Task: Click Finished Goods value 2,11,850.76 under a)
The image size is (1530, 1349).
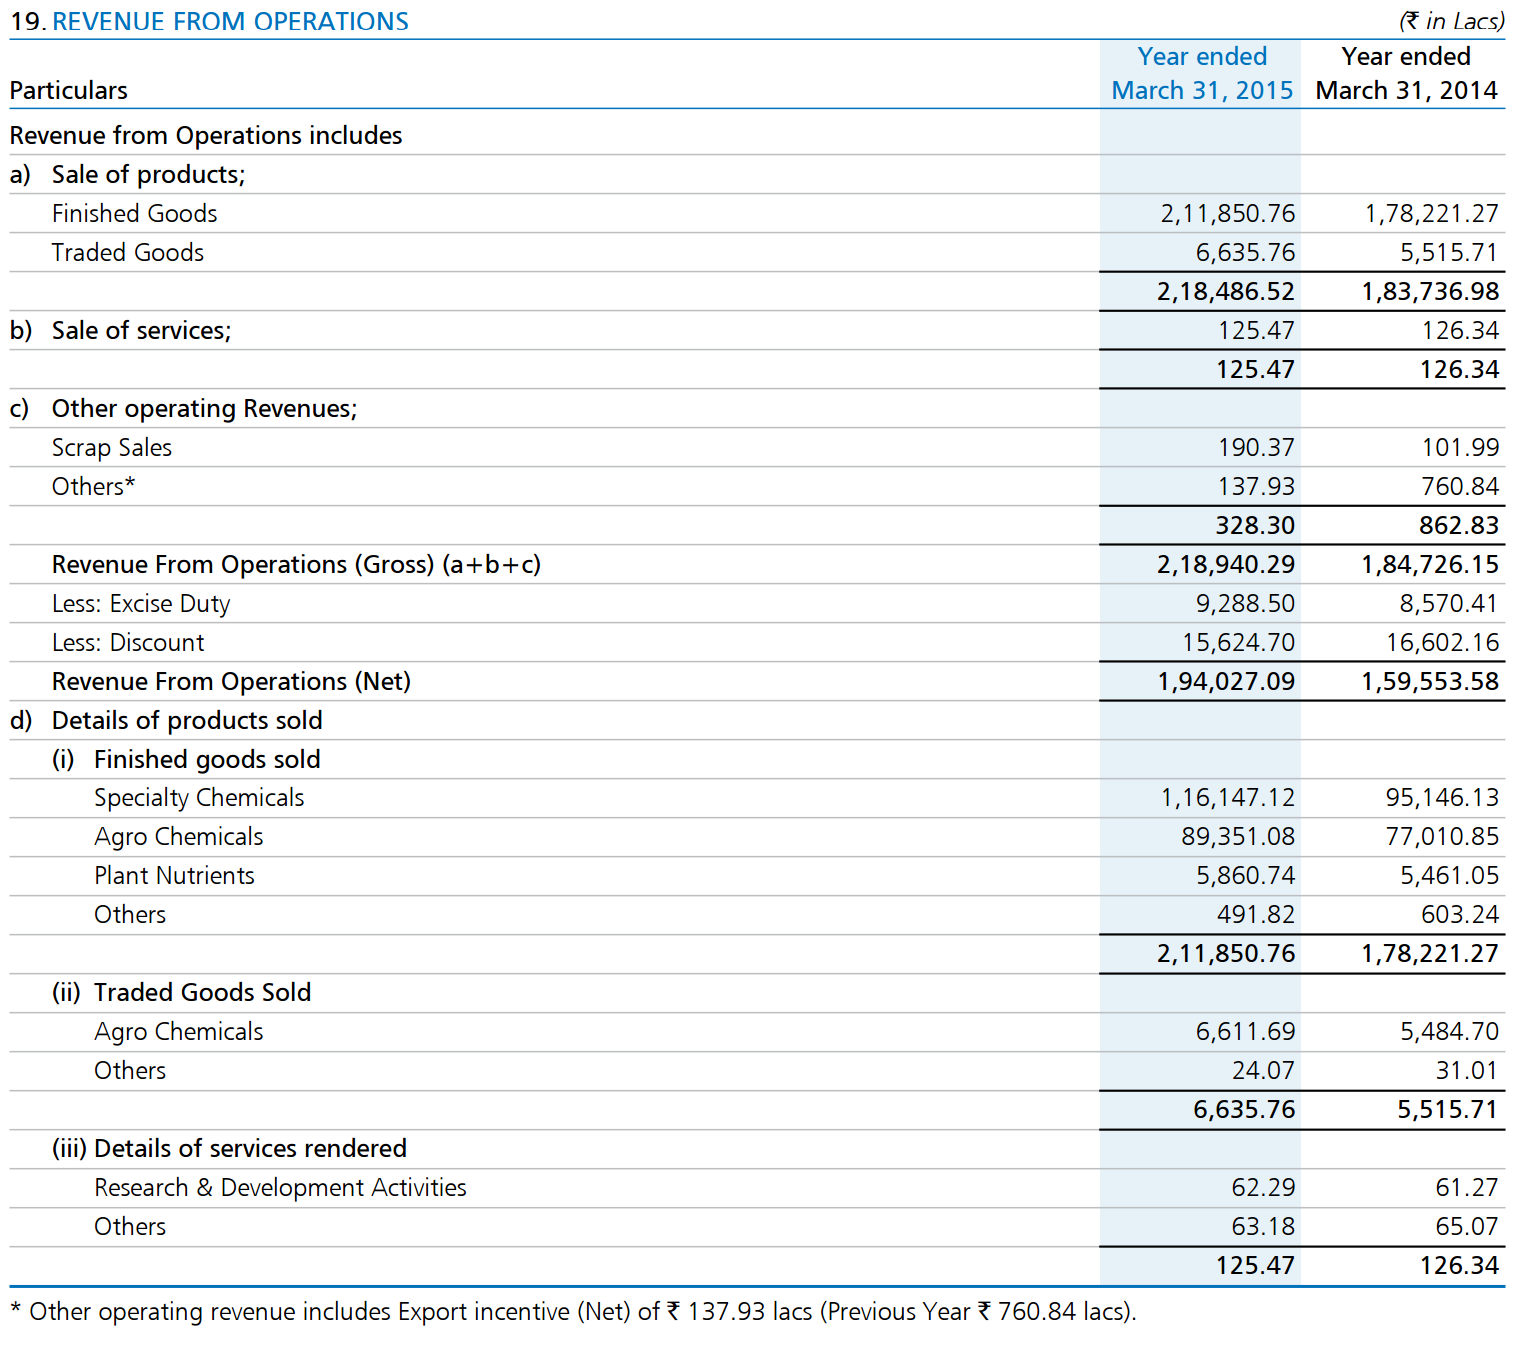Action: [1228, 213]
